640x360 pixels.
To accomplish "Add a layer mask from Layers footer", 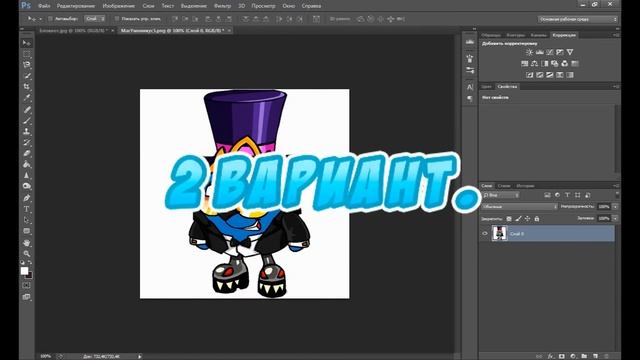I will click(x=562, y=356).
